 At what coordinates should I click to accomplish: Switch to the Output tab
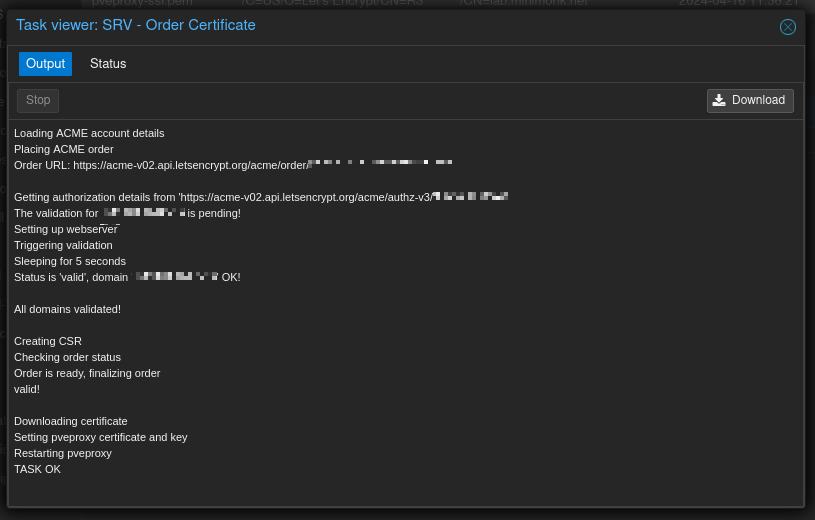[x=45, y=63]
